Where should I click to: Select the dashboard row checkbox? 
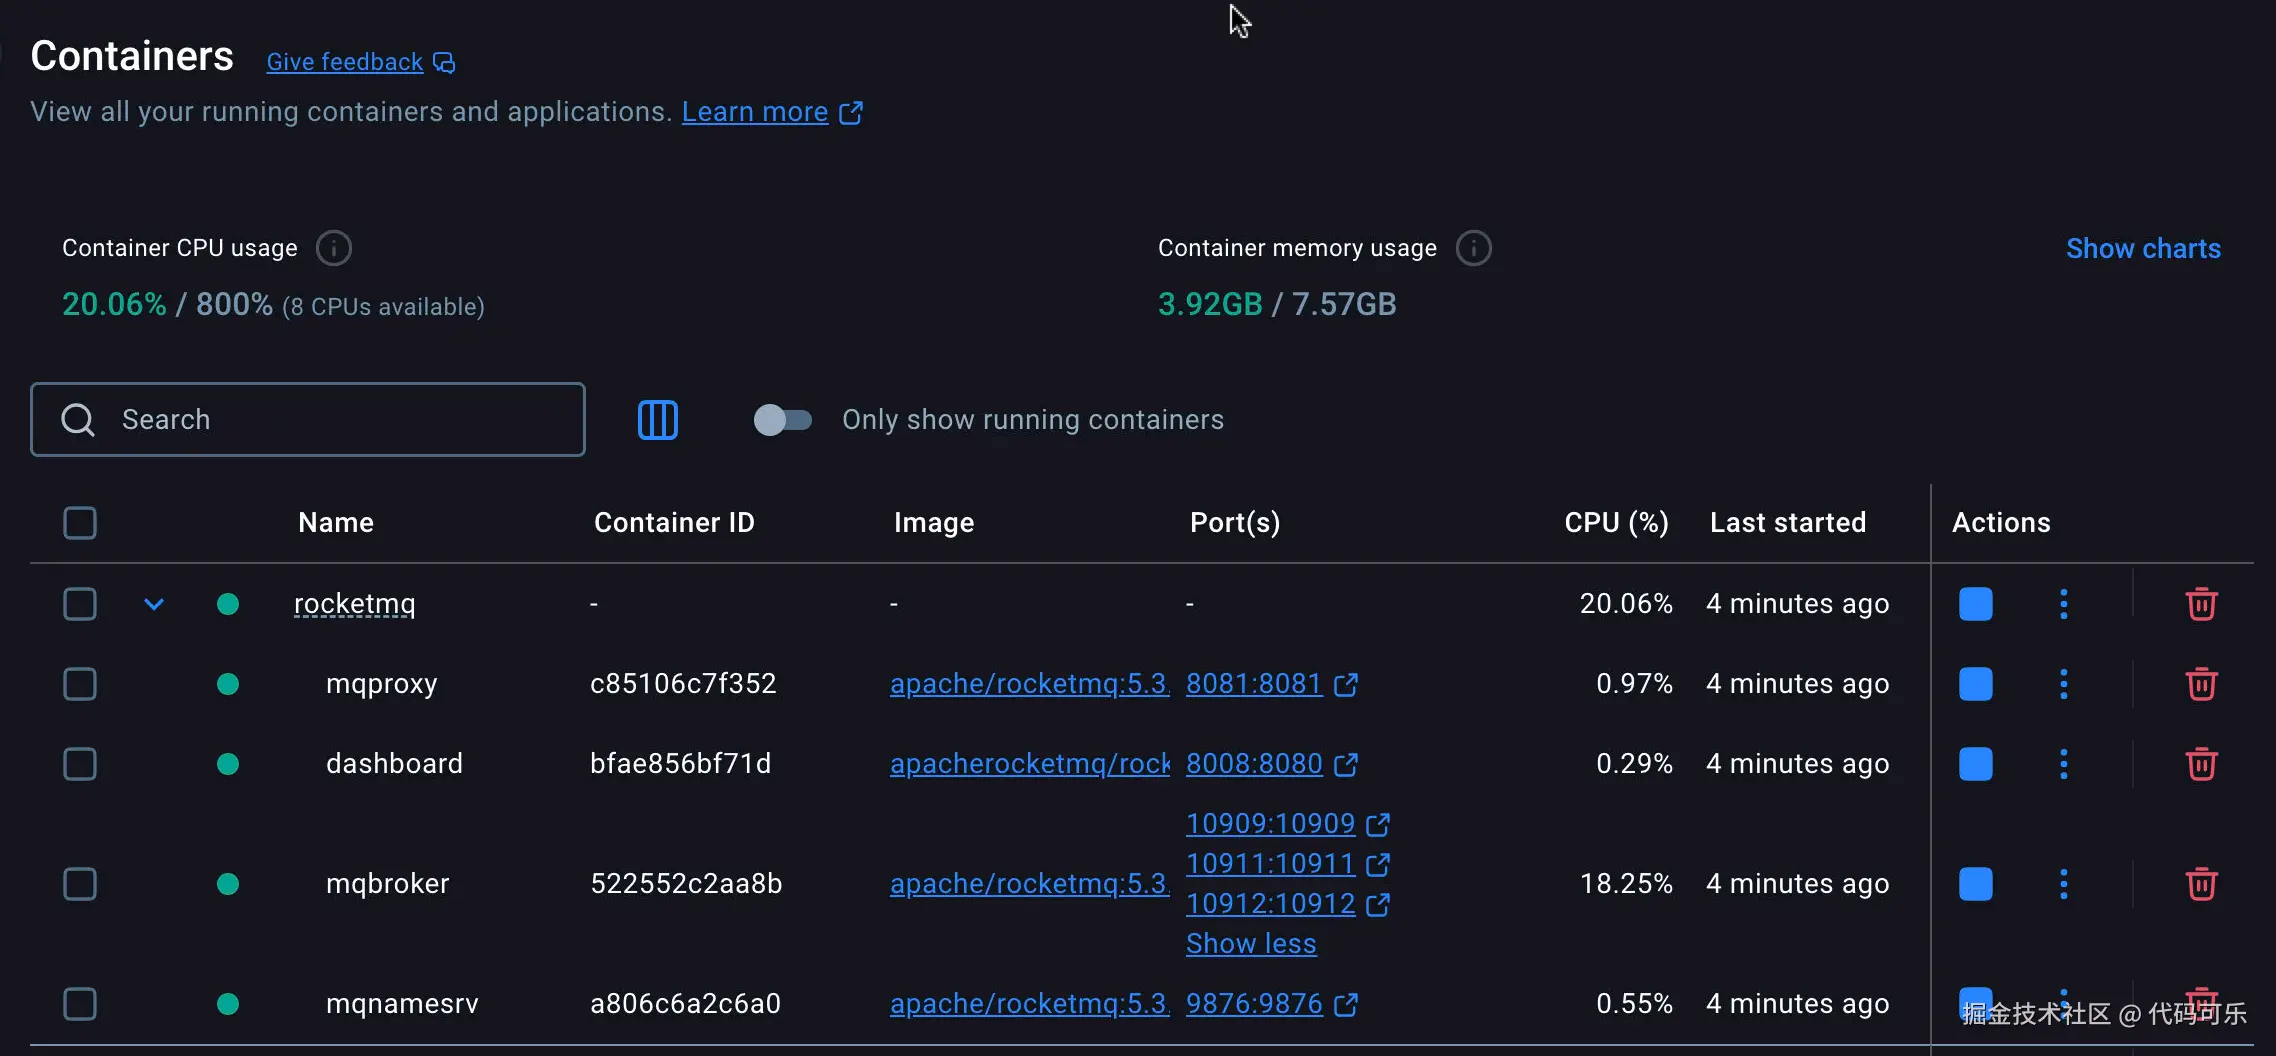tap(80, 764)
